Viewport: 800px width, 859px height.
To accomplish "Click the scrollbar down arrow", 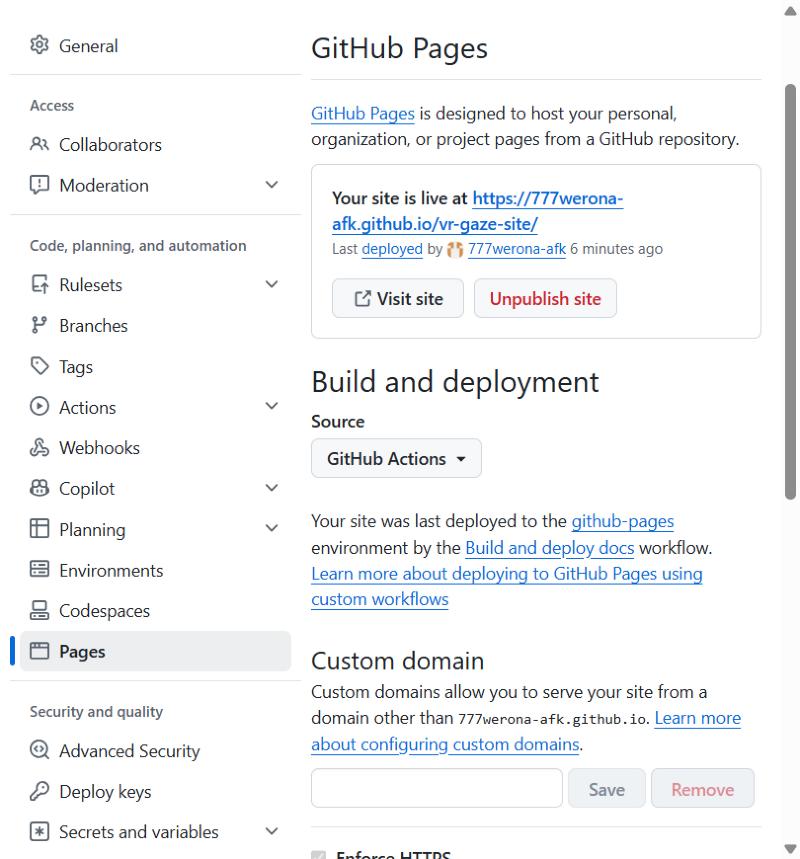I will click(x=790, y=849).
